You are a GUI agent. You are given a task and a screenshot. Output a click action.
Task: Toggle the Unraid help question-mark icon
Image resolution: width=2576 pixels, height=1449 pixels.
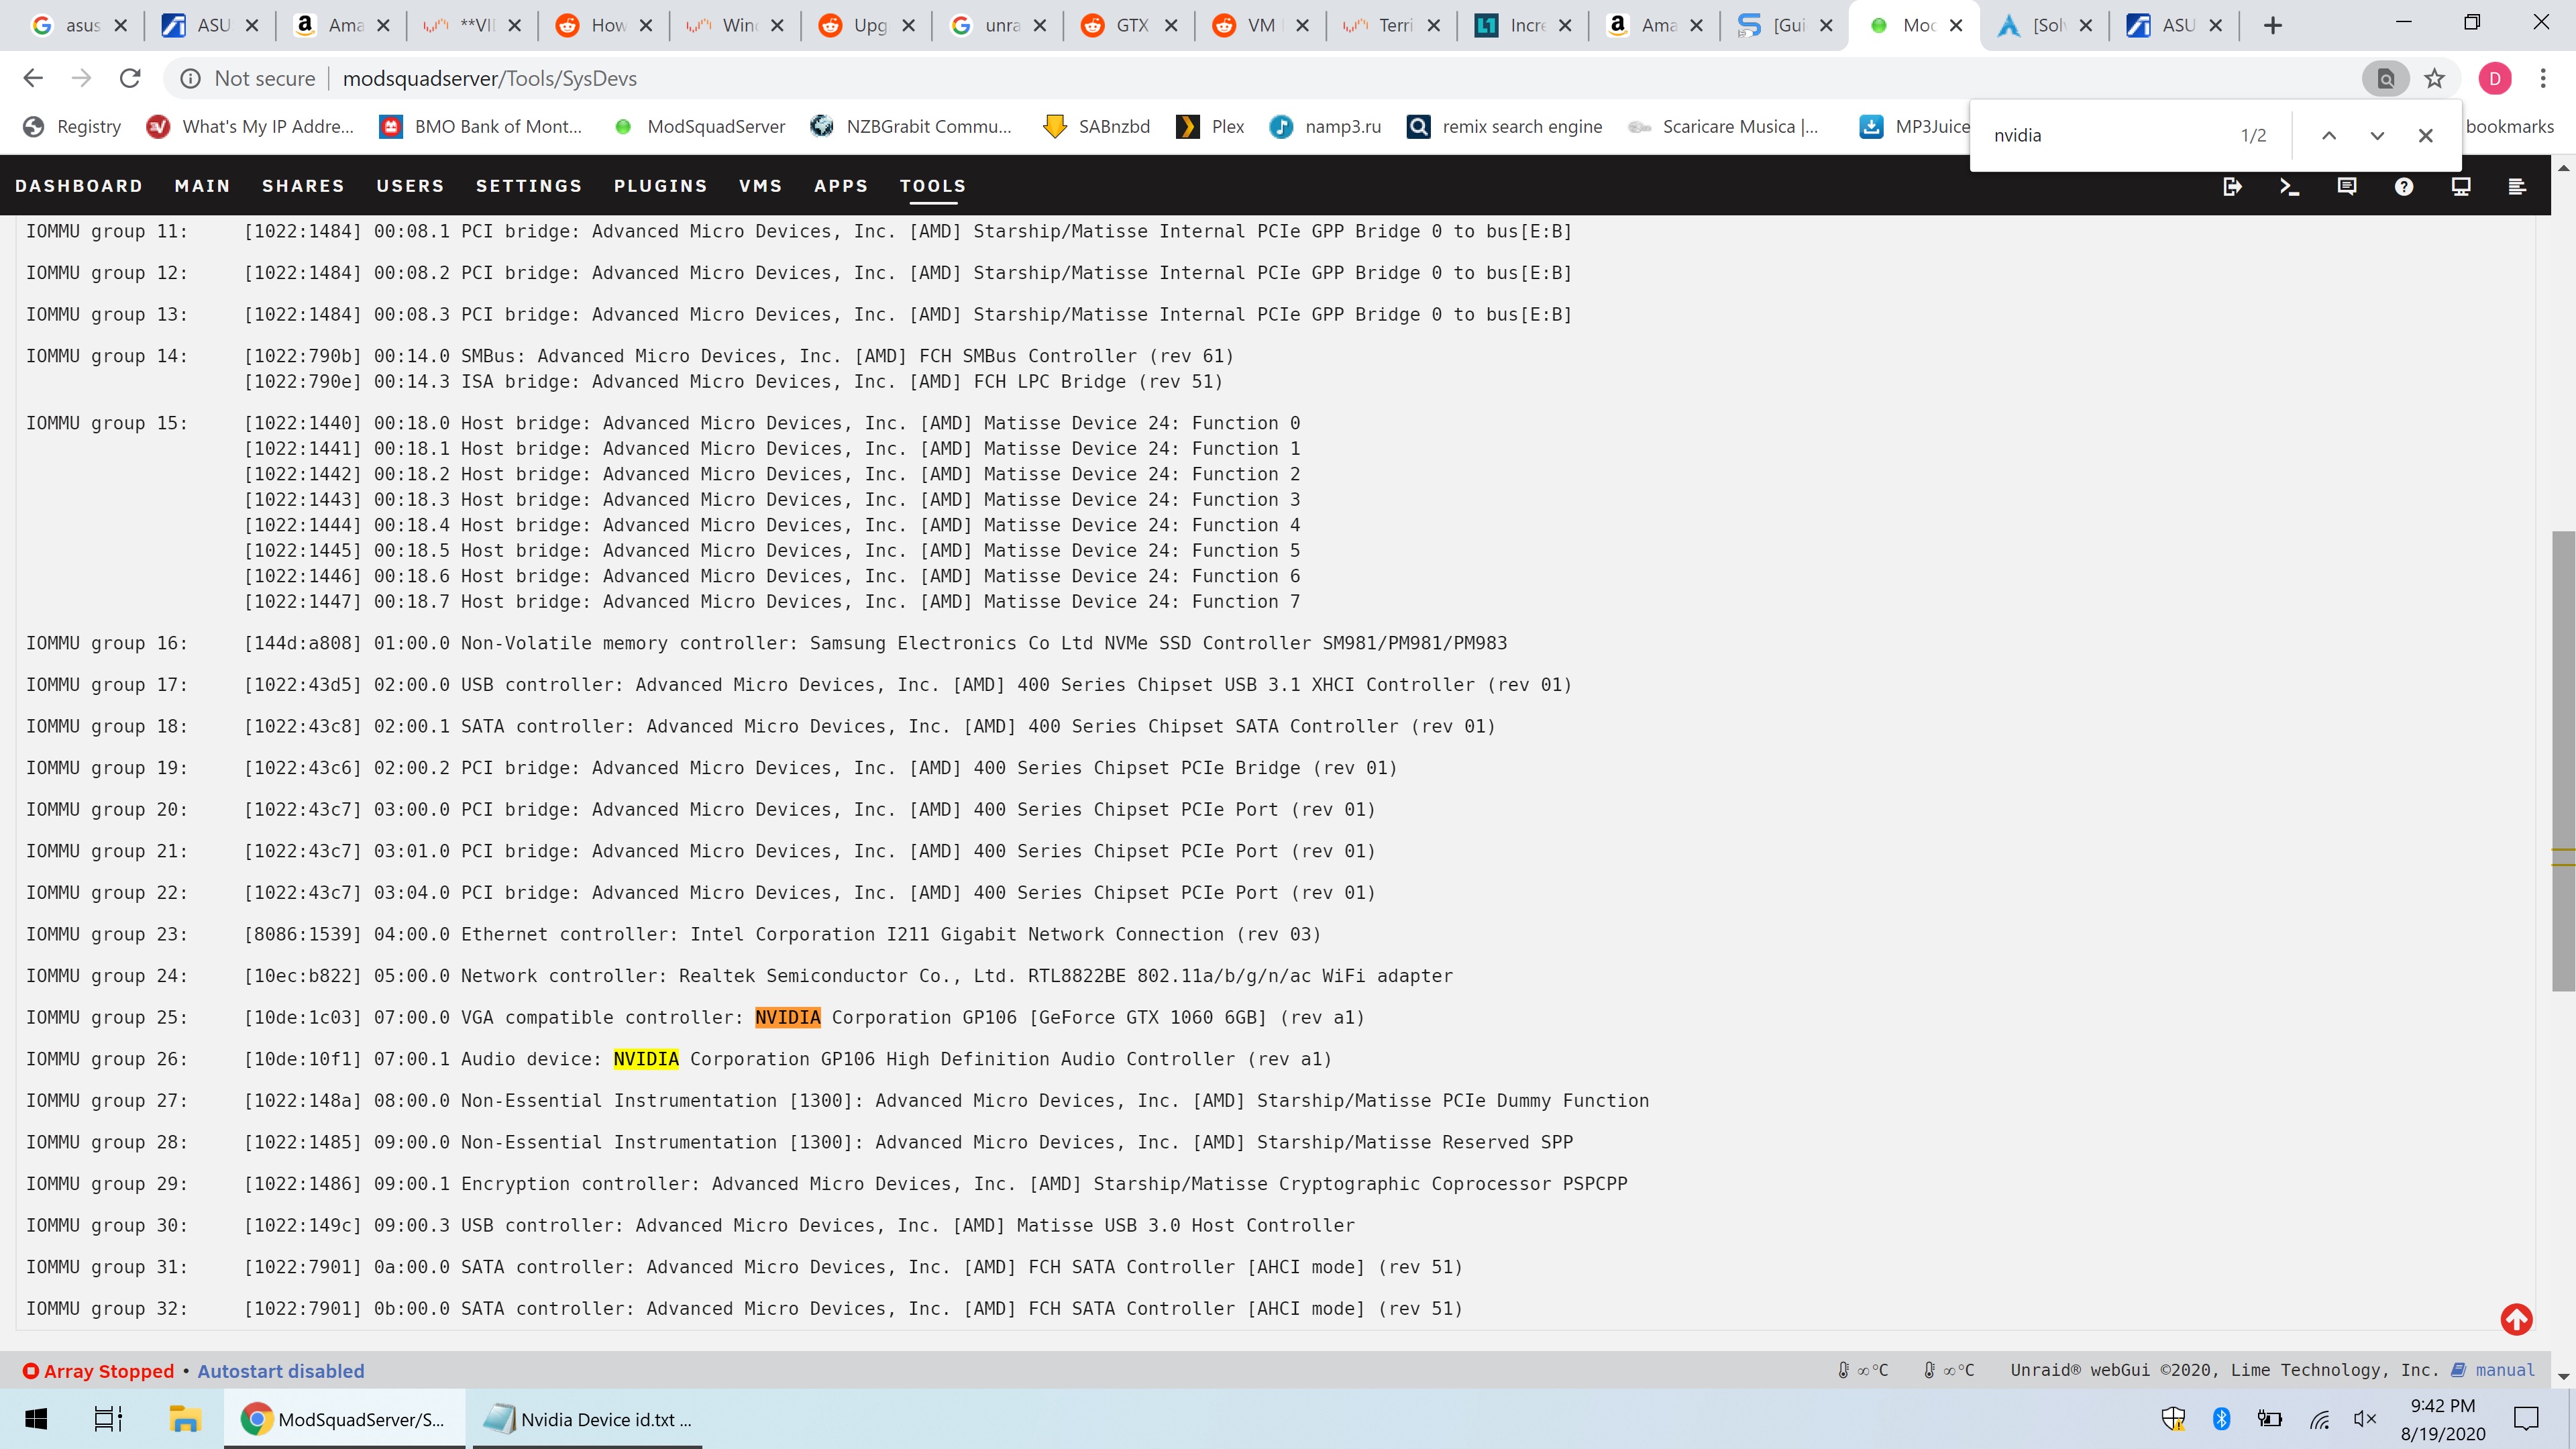[2404, 186]
